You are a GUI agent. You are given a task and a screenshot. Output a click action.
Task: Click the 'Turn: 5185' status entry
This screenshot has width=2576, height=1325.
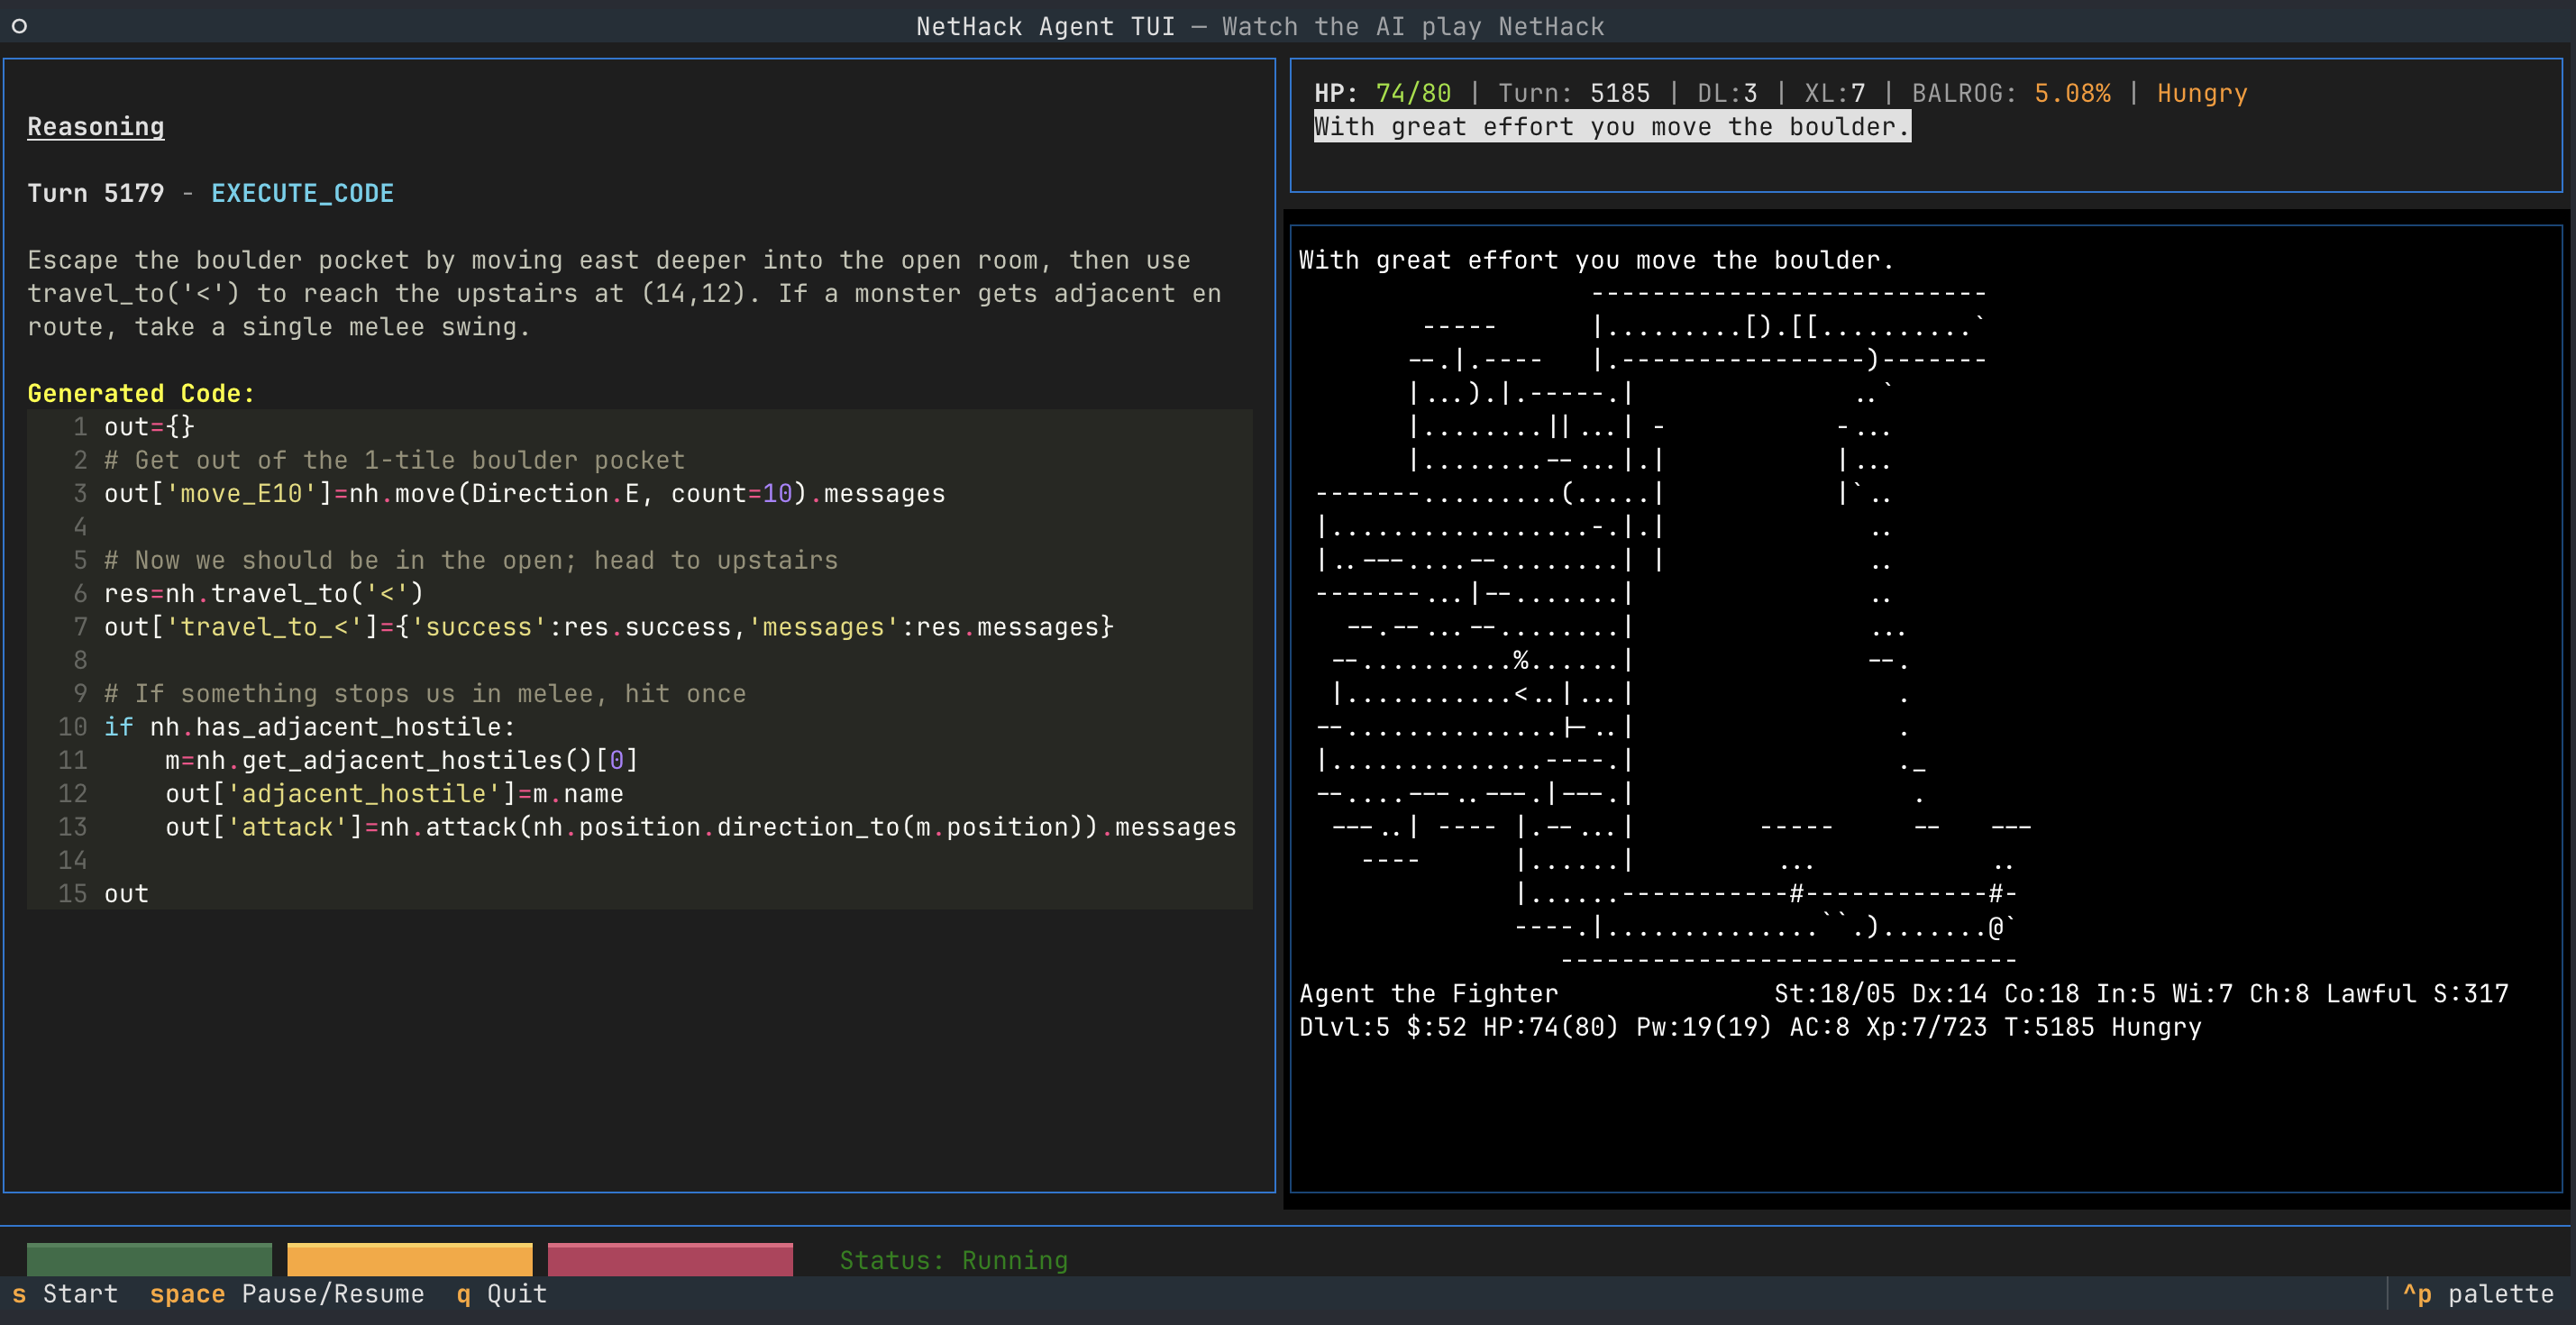(x=1574, y=93)
